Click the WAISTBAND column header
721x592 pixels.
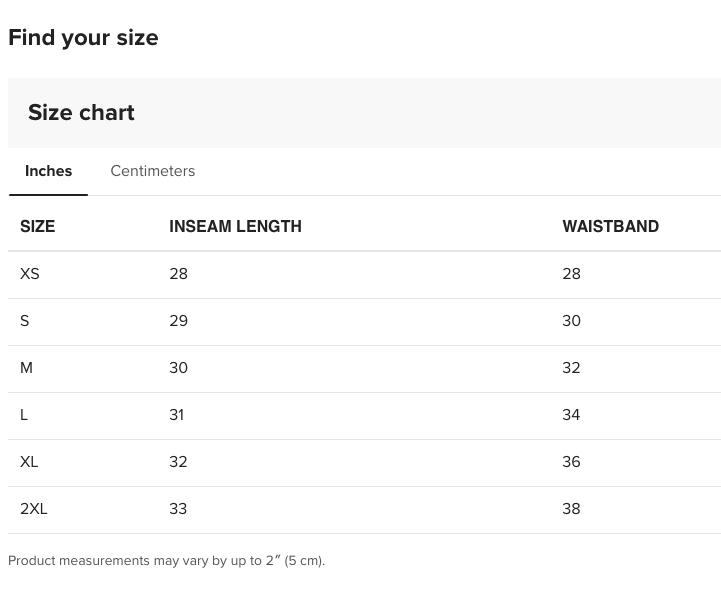(x=610, y=227)
